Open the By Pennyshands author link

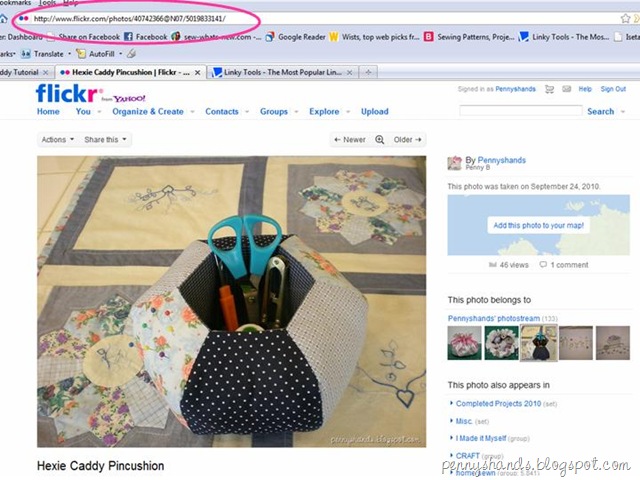click(x=502, y=160)
